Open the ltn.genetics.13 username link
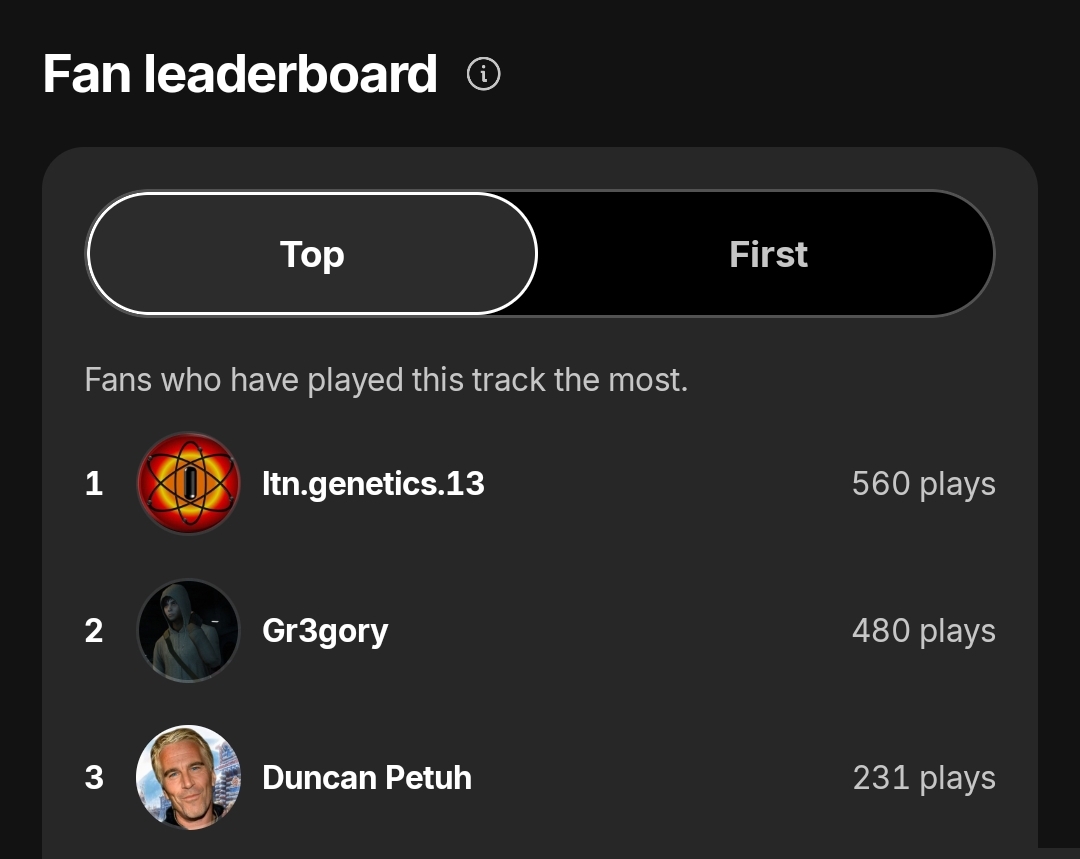Image resolution: width=1080 pixels, height=859 pixels. (373, 484)
